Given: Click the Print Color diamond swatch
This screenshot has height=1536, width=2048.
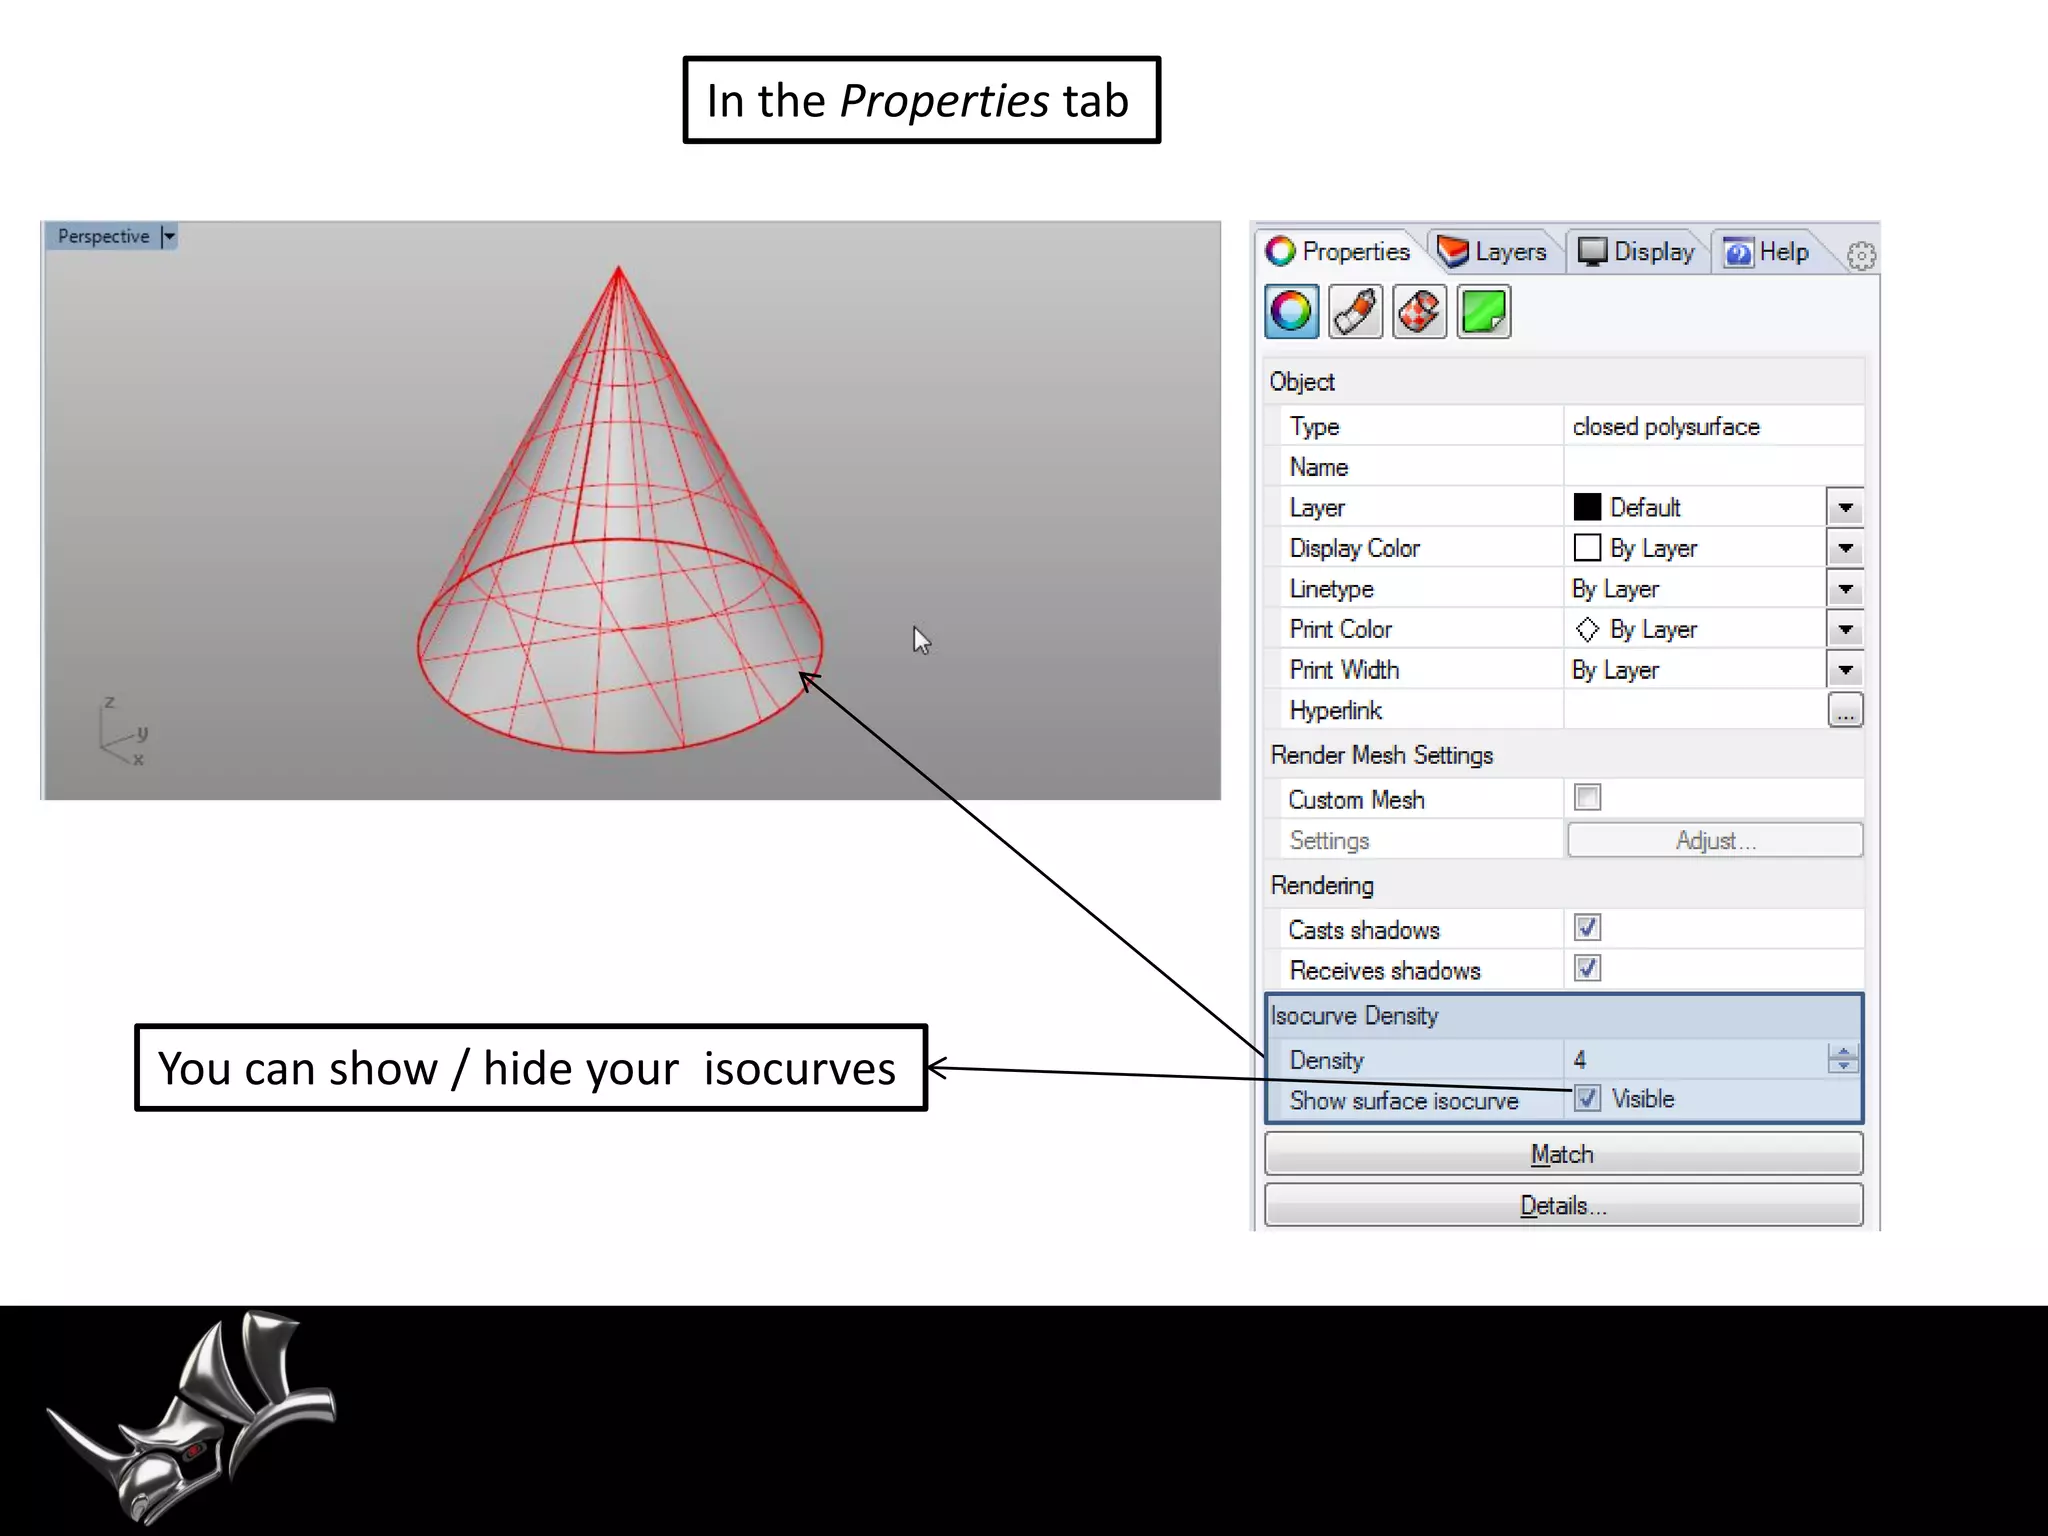Looking at the screenshot, I should pyautogui.click(x=1587, y=630).
